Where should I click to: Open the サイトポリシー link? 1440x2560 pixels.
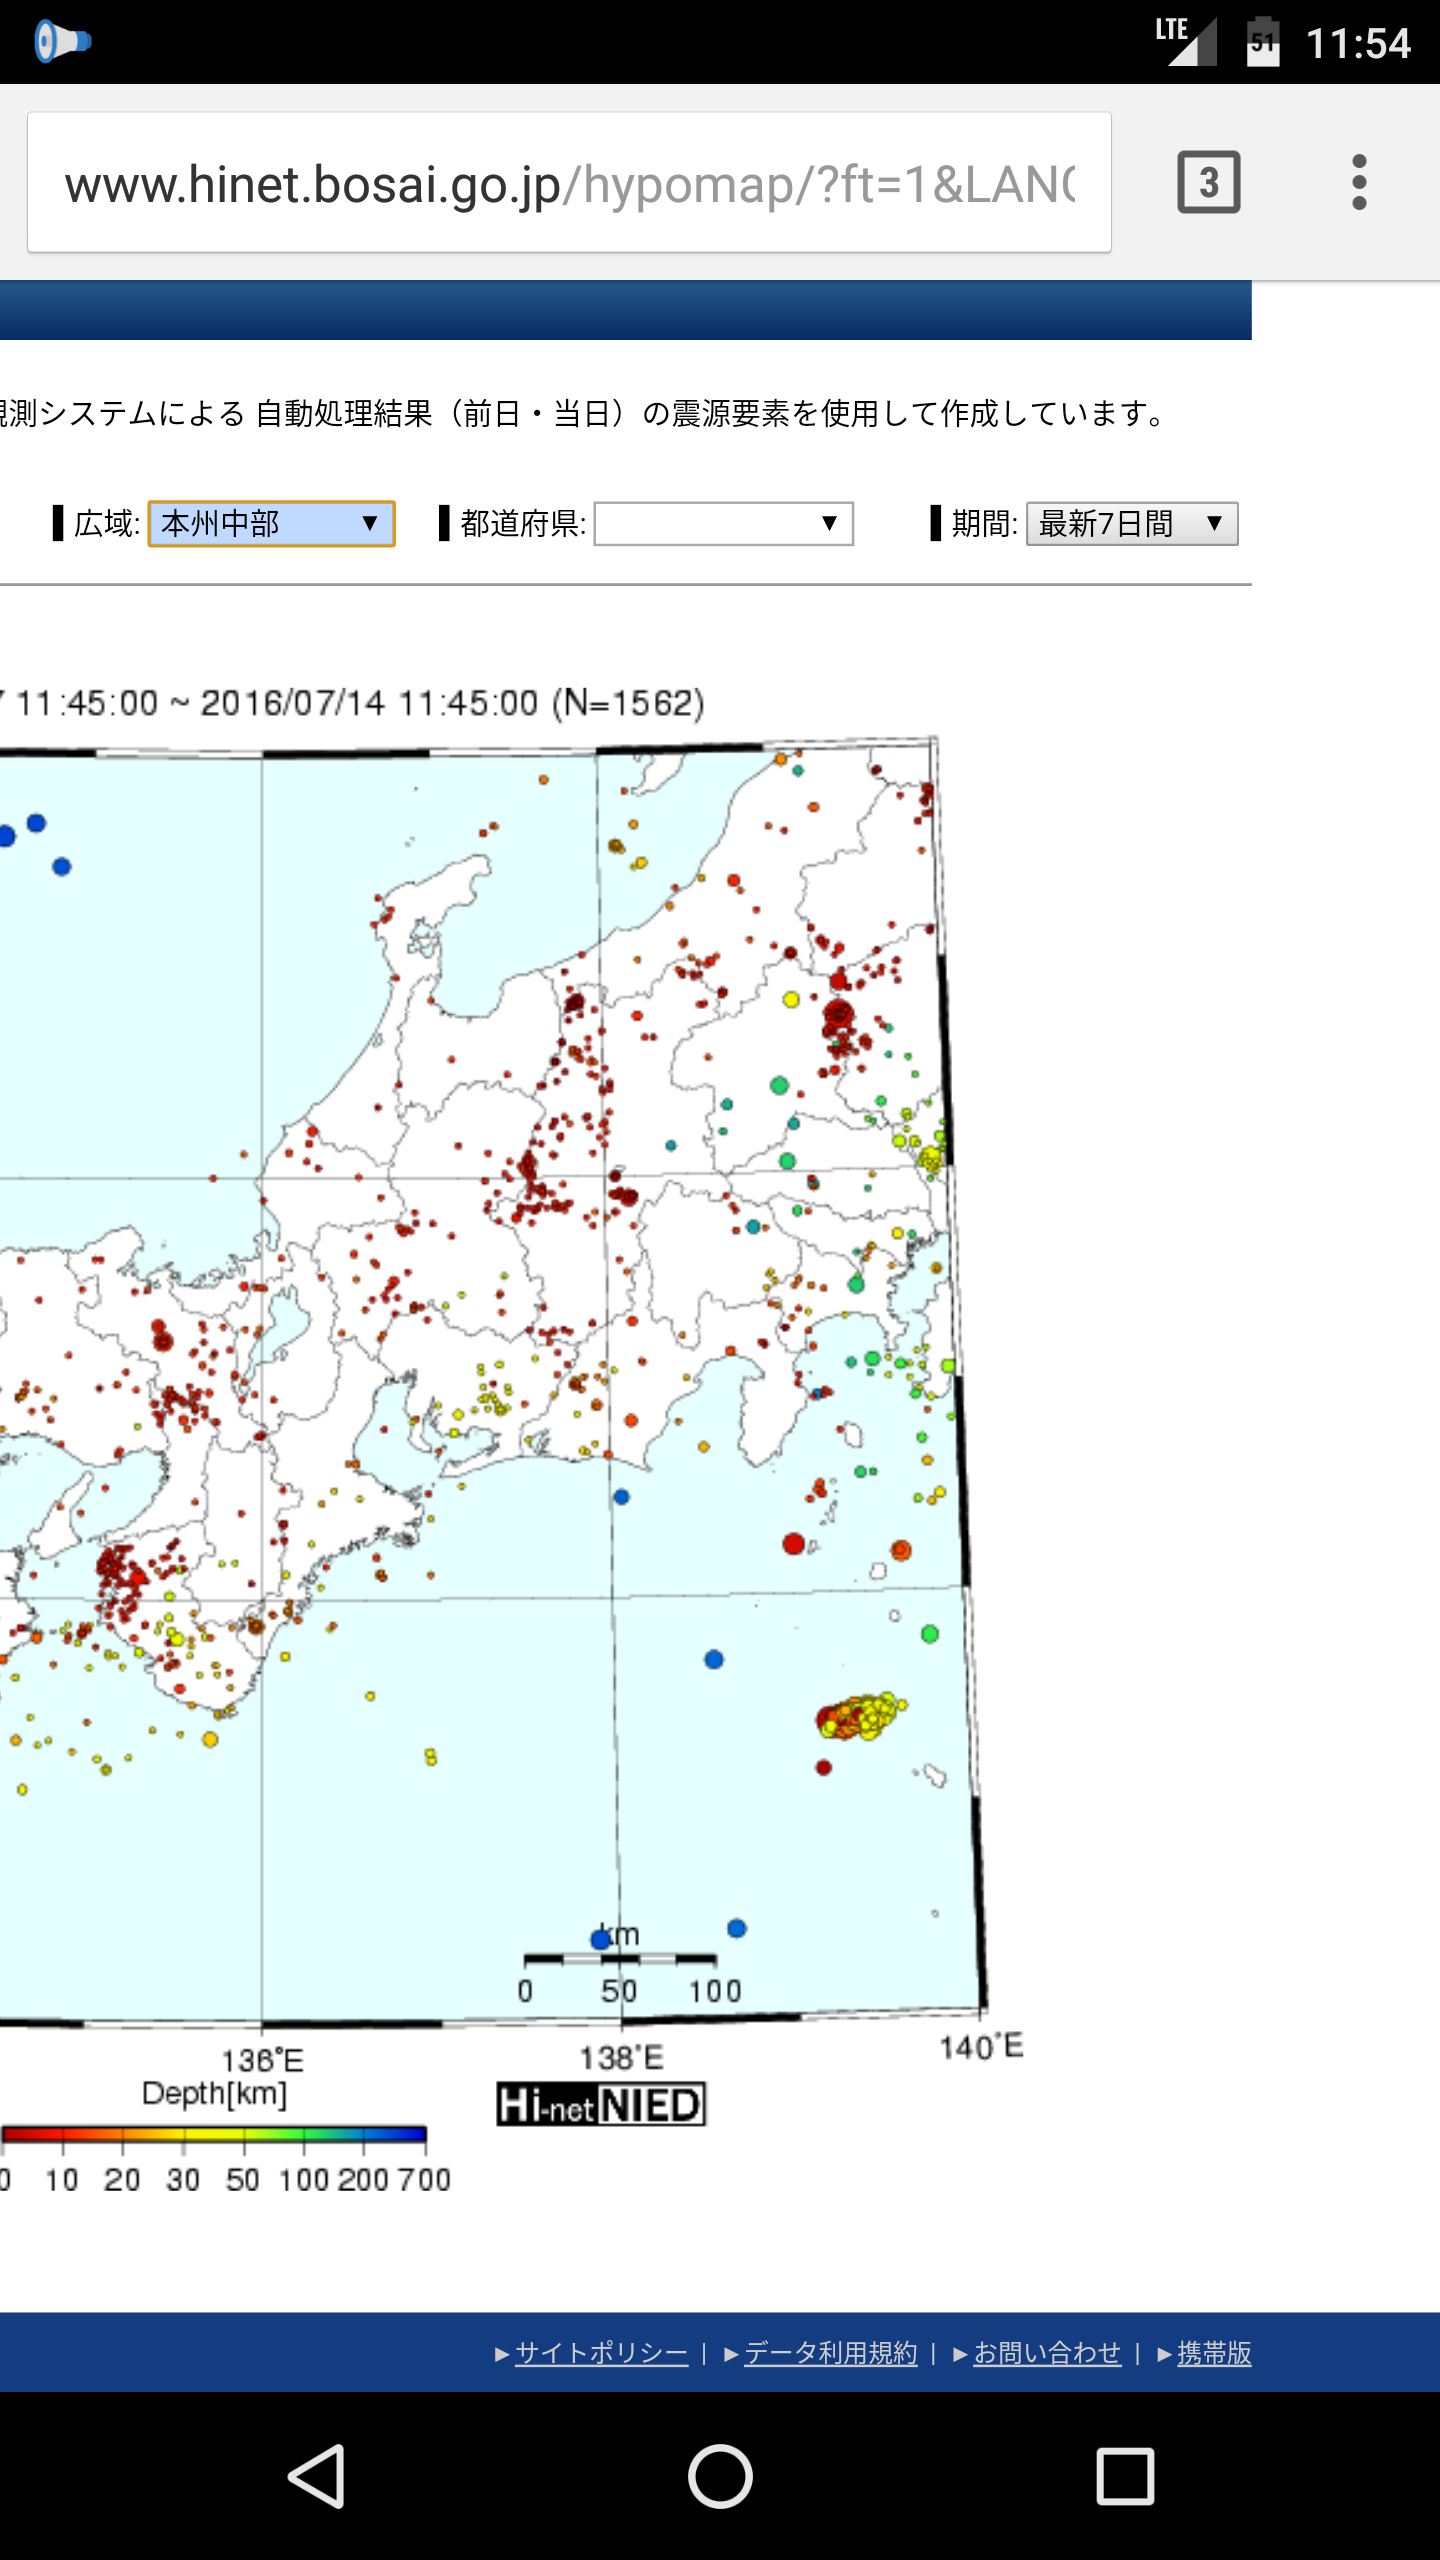(601, 2353)
